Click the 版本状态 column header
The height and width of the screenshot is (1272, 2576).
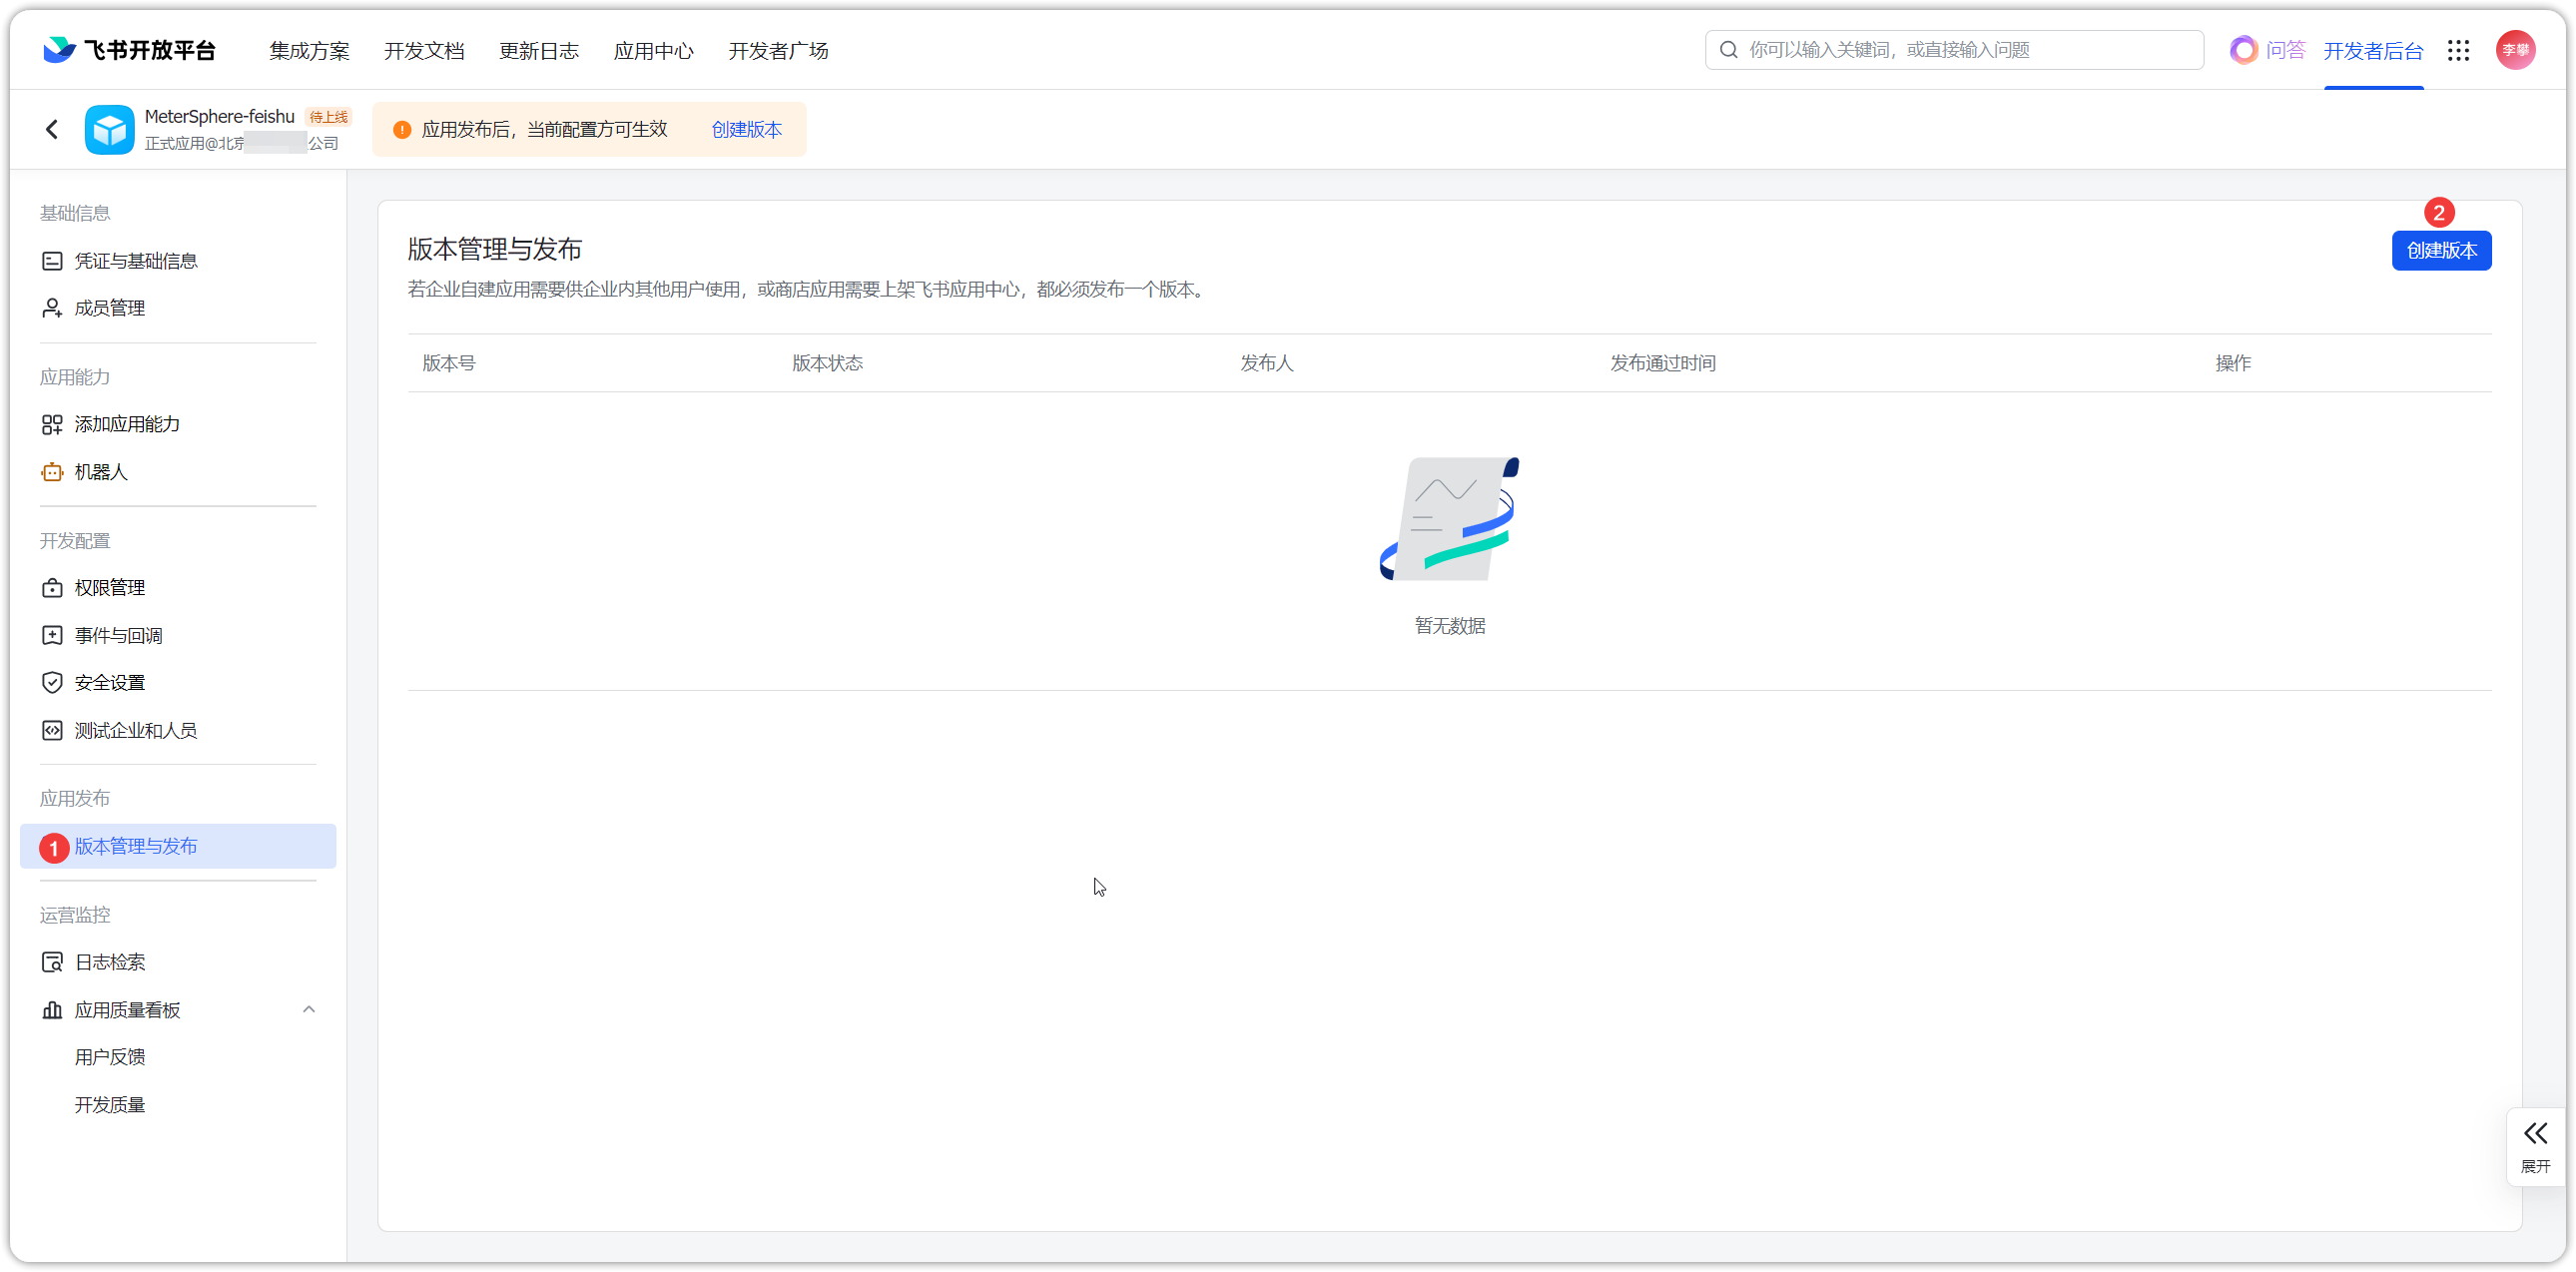pyautogui.click(x=827, y=363)
